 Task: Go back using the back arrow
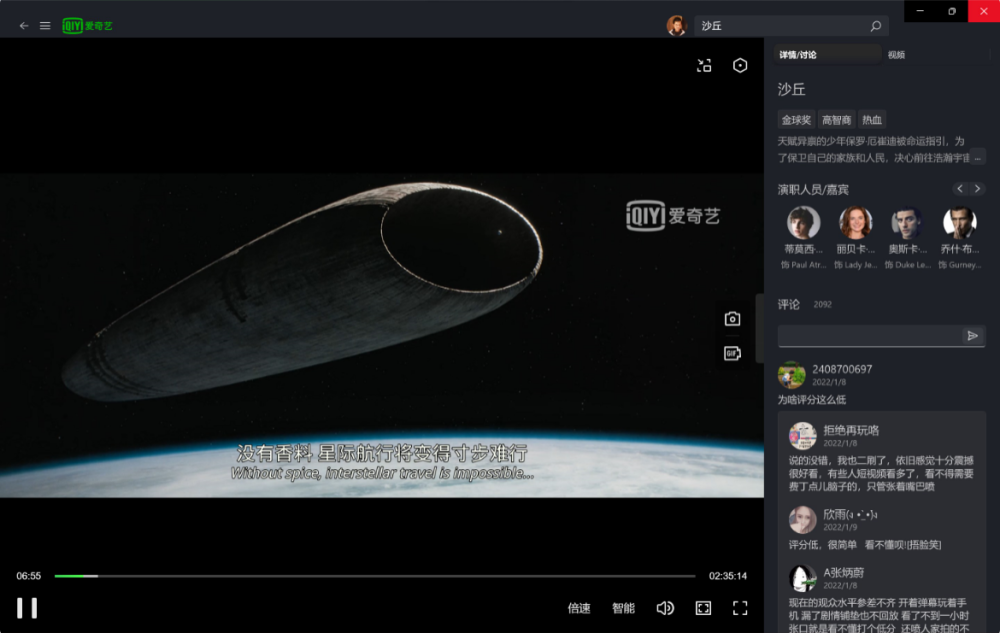click(24, 25)
